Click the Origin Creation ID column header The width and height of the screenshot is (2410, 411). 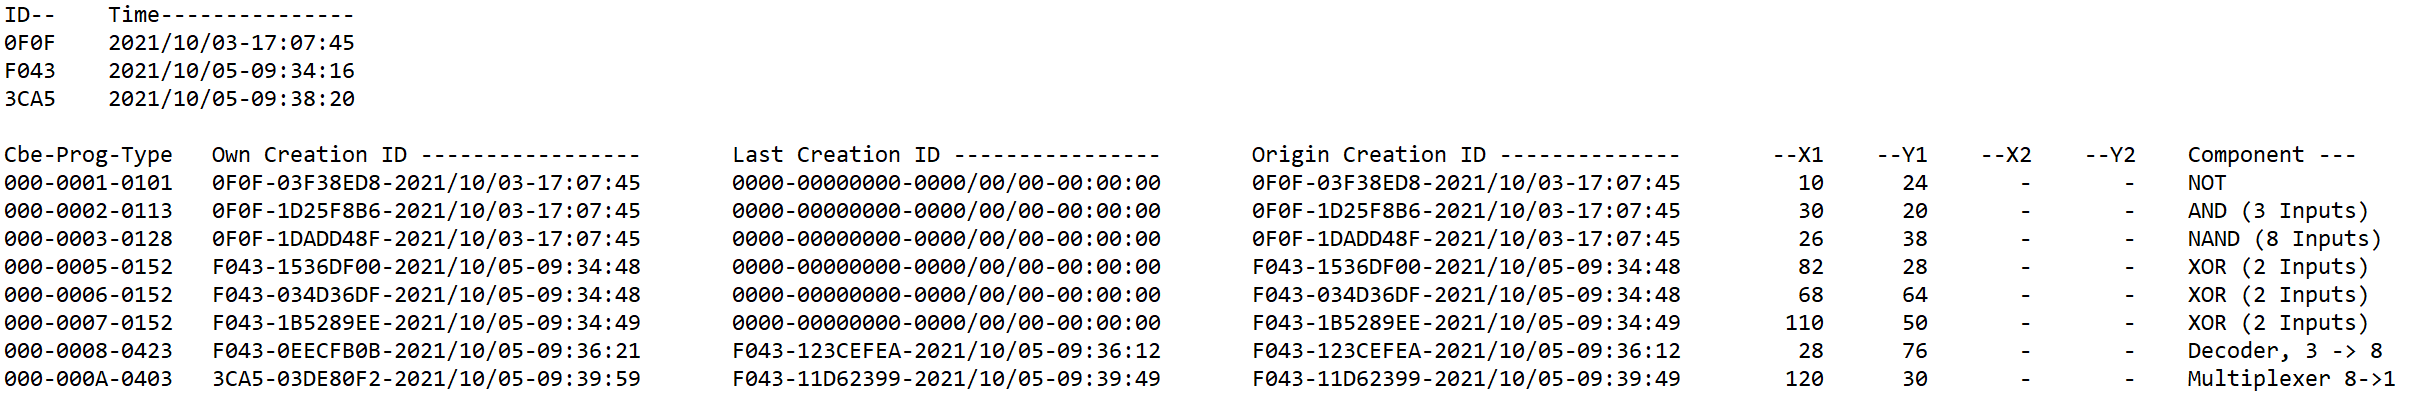pyautogui.click(x=1369, y=155)
